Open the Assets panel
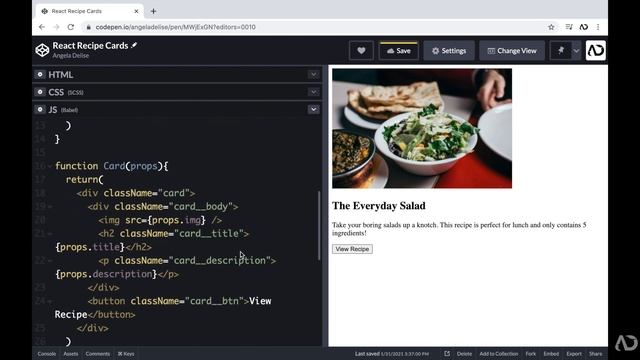Viewport: 640px width, 360px height. pos(71,354)
